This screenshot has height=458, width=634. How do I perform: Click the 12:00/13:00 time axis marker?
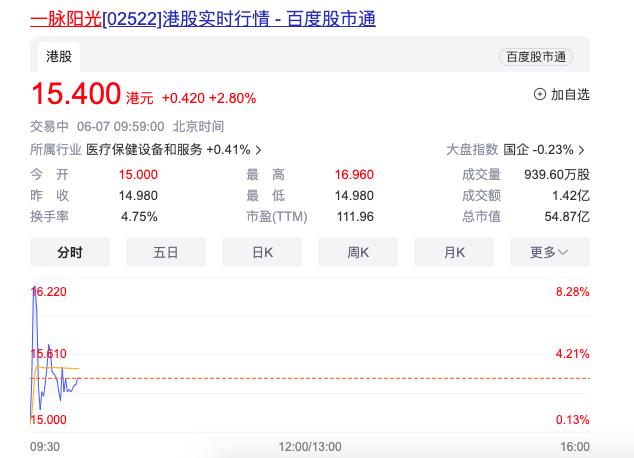(x=309, y=446)
